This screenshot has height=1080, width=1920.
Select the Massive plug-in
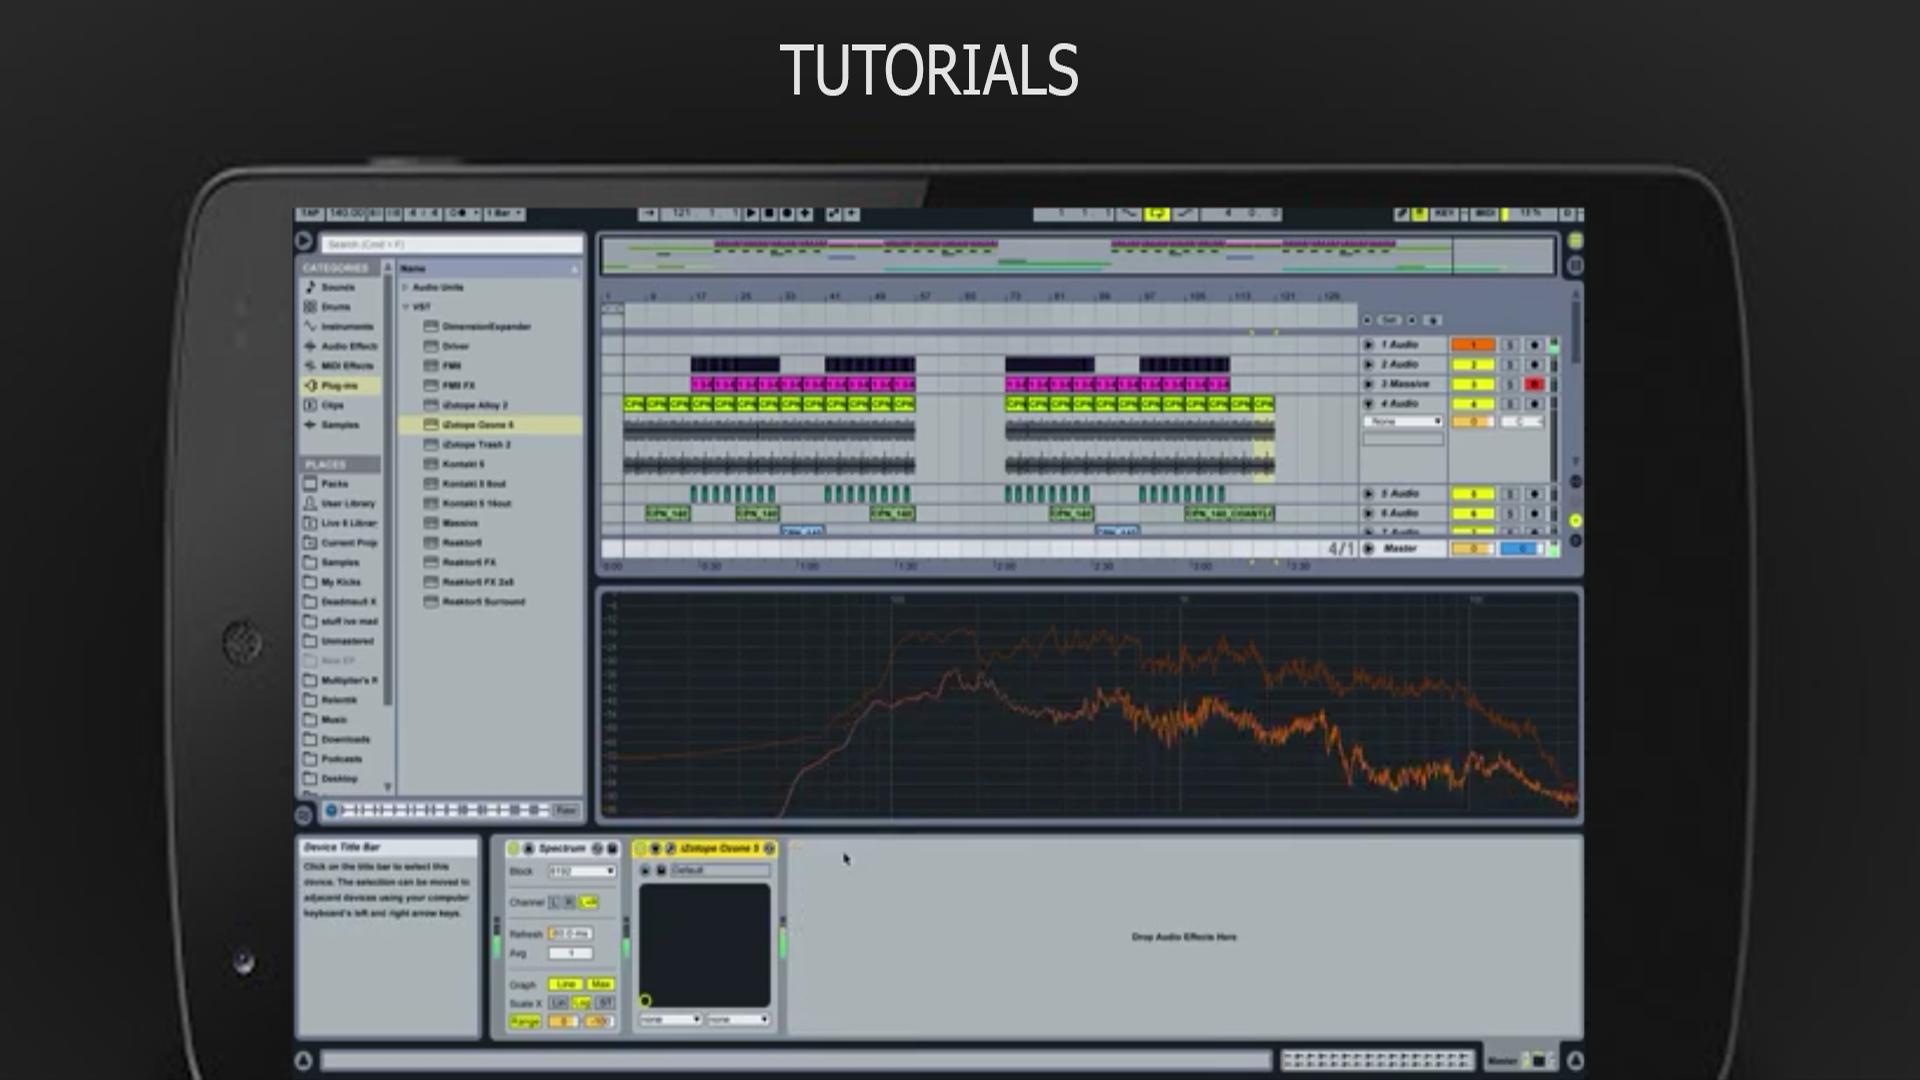point(489,523)
